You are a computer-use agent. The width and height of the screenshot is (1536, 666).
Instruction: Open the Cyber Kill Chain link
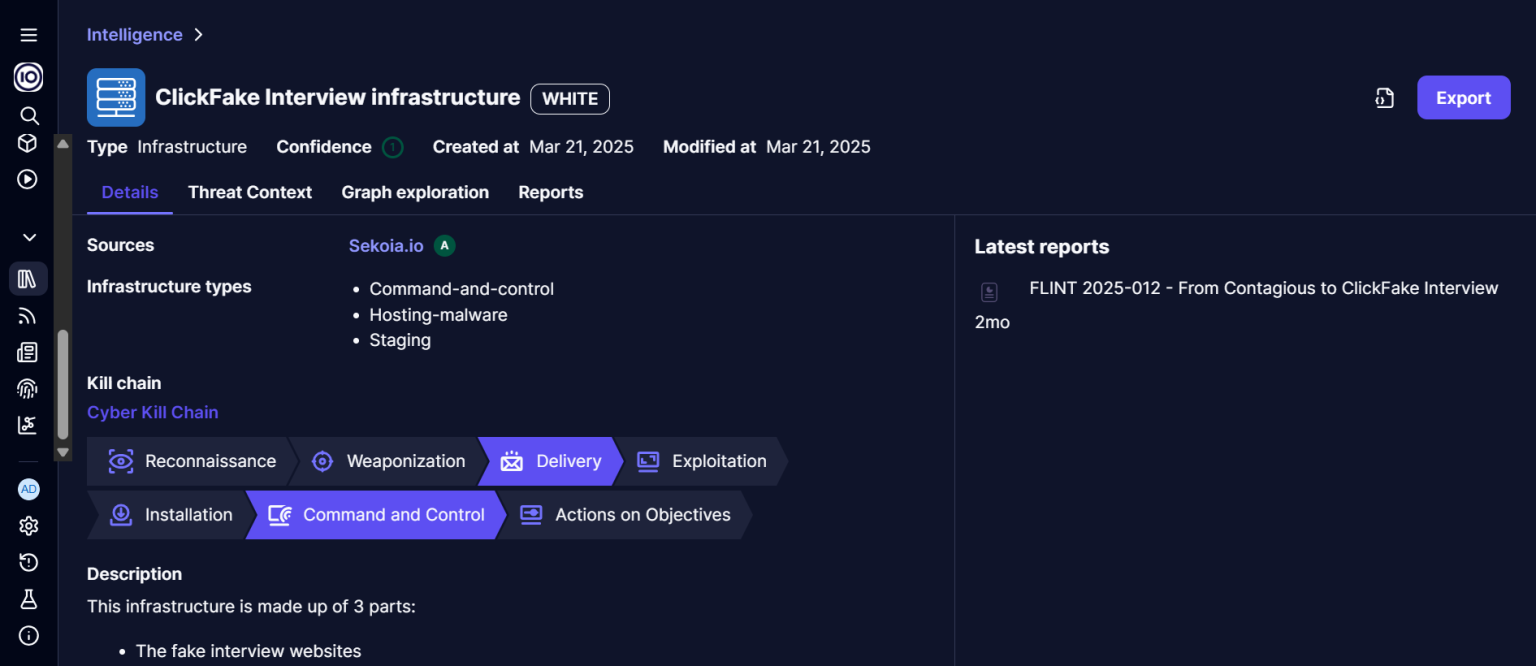coord(152,412)
